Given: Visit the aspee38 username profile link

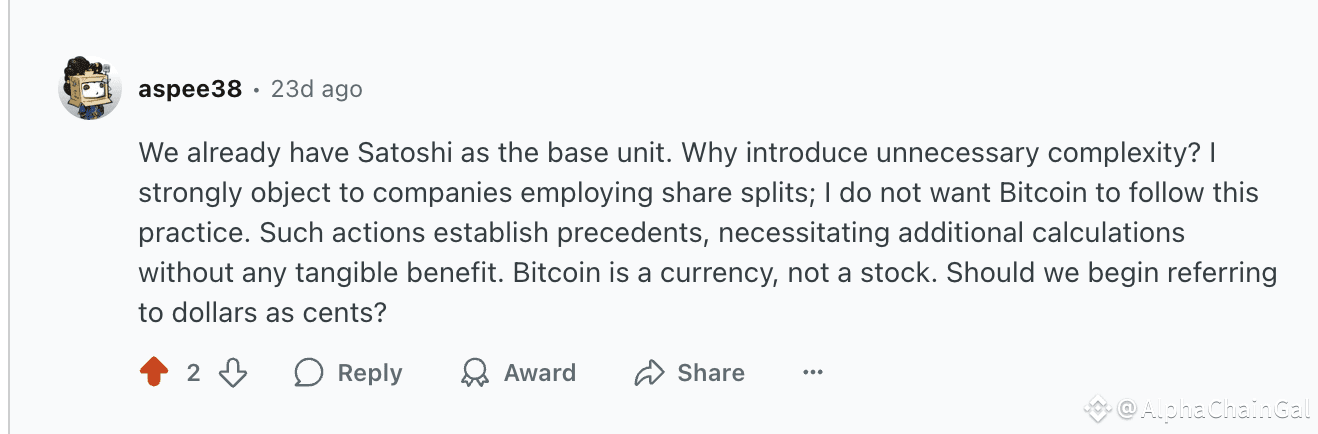Looking at the screenshot, I should point(190,89).
